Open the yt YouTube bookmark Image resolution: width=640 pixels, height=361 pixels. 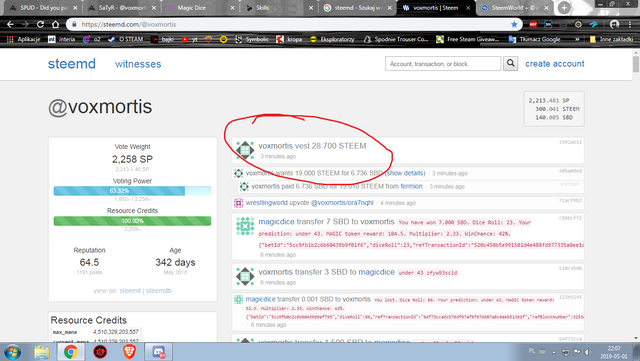(189, 39)
